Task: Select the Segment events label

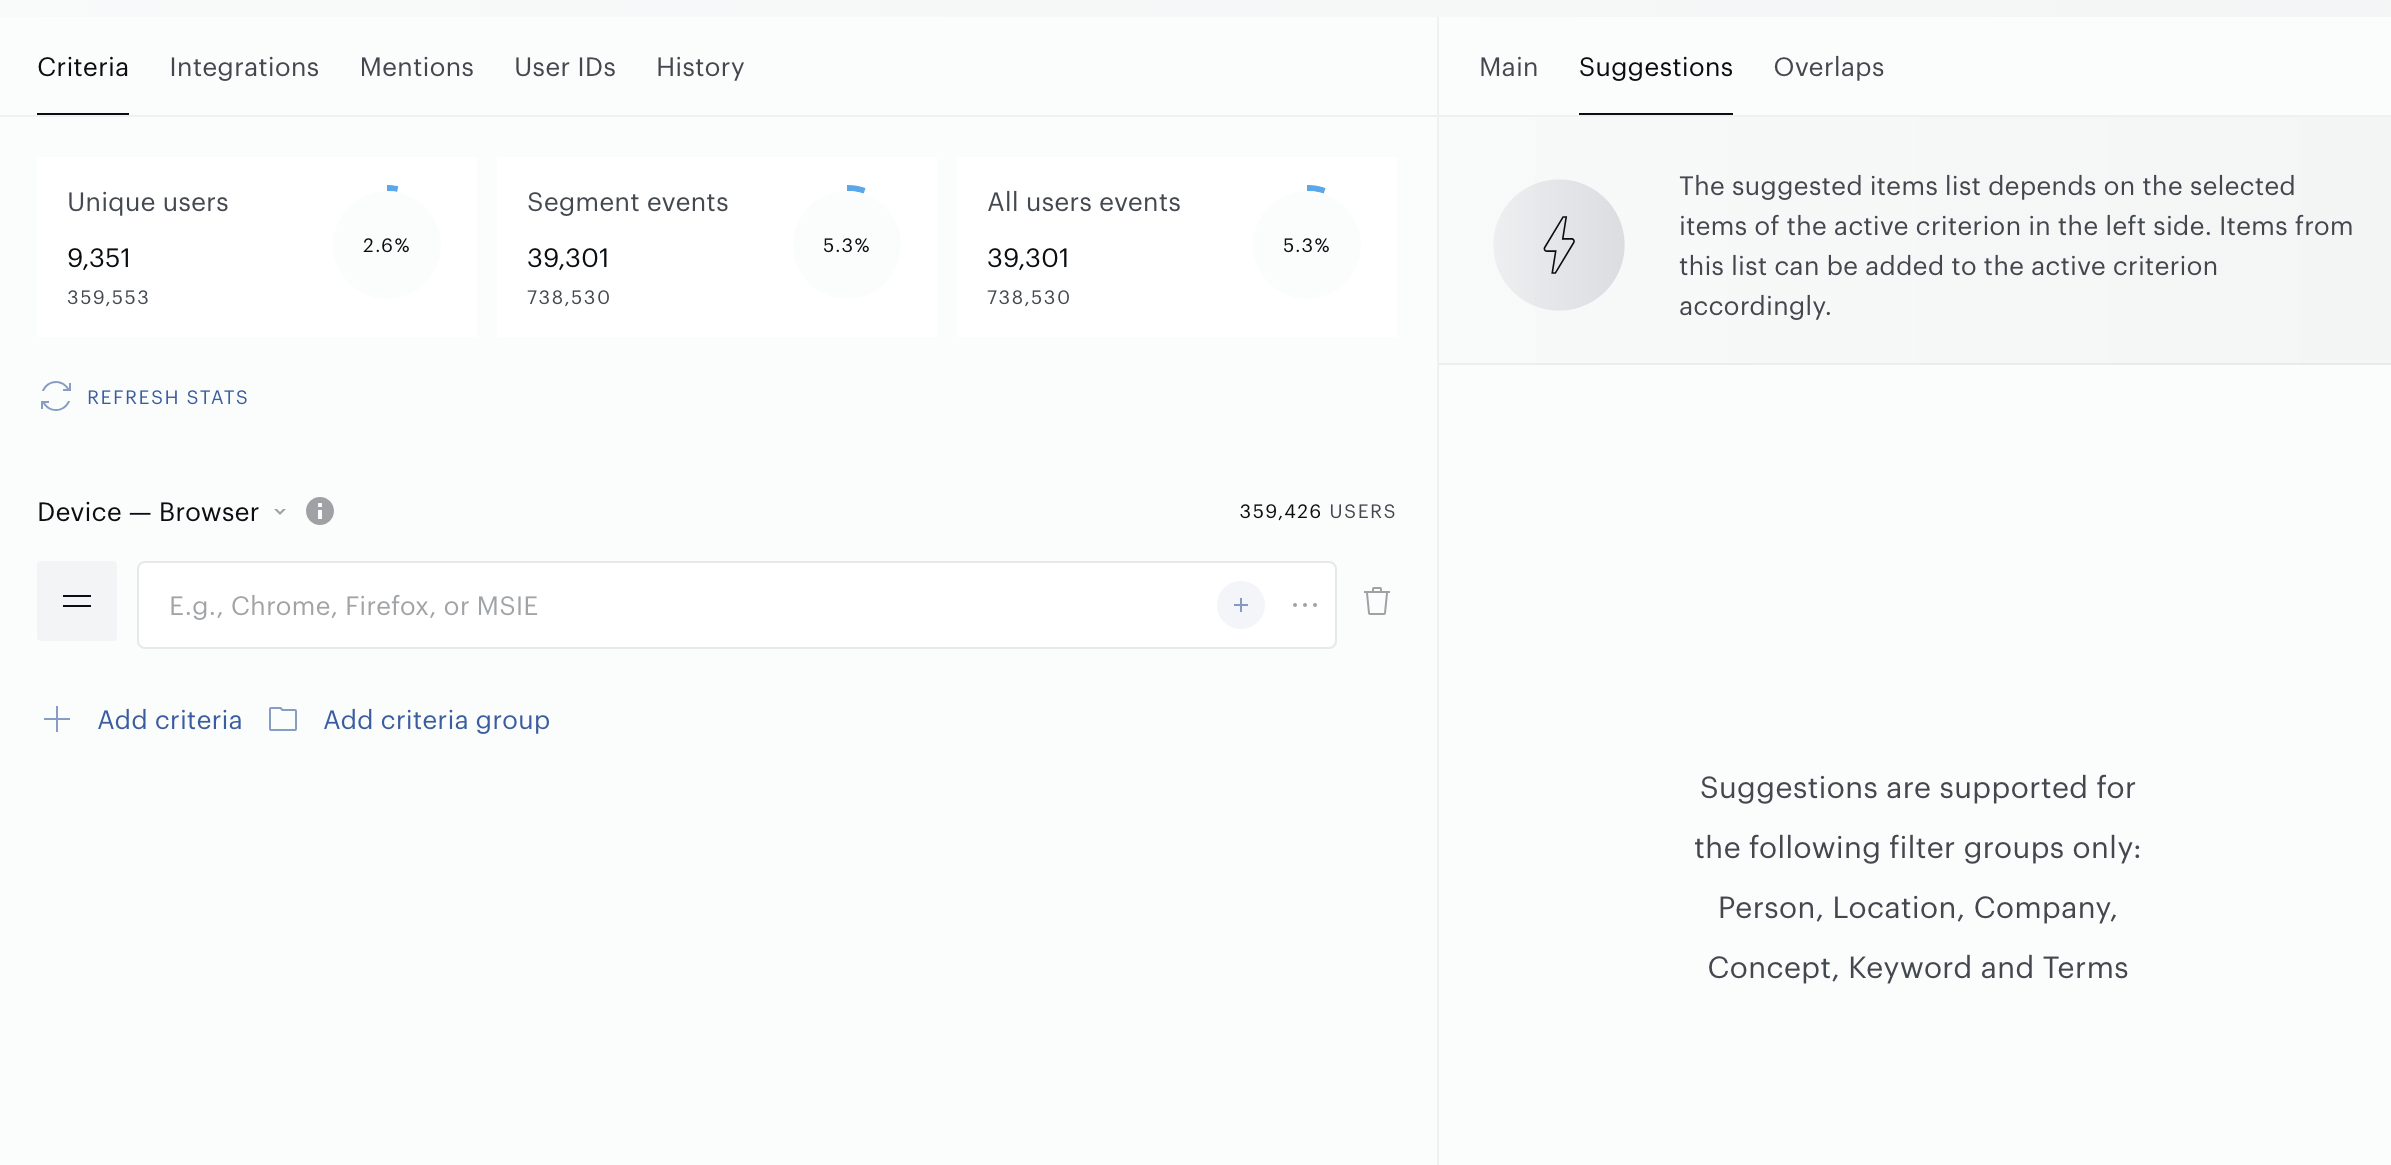Action: click(x=627, y=202)
